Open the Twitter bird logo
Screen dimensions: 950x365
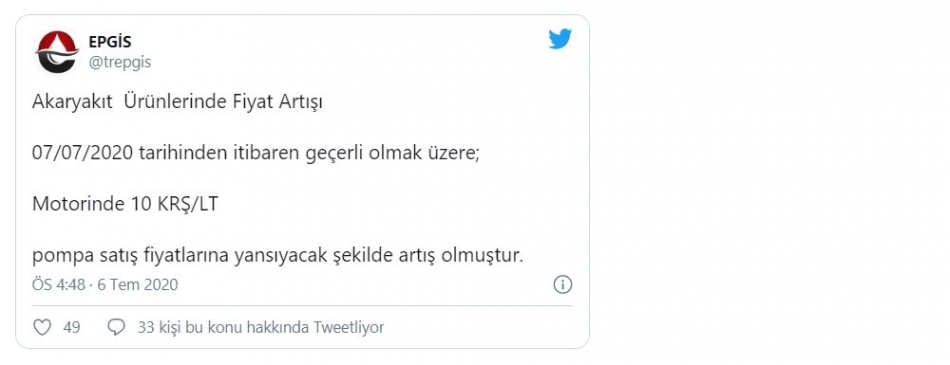(x=560, y=39)
